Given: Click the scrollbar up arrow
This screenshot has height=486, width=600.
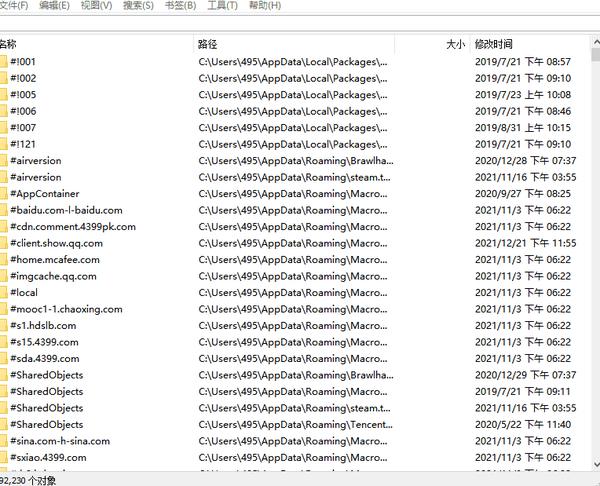Looking at the screenshot, I should click(596, 42).
